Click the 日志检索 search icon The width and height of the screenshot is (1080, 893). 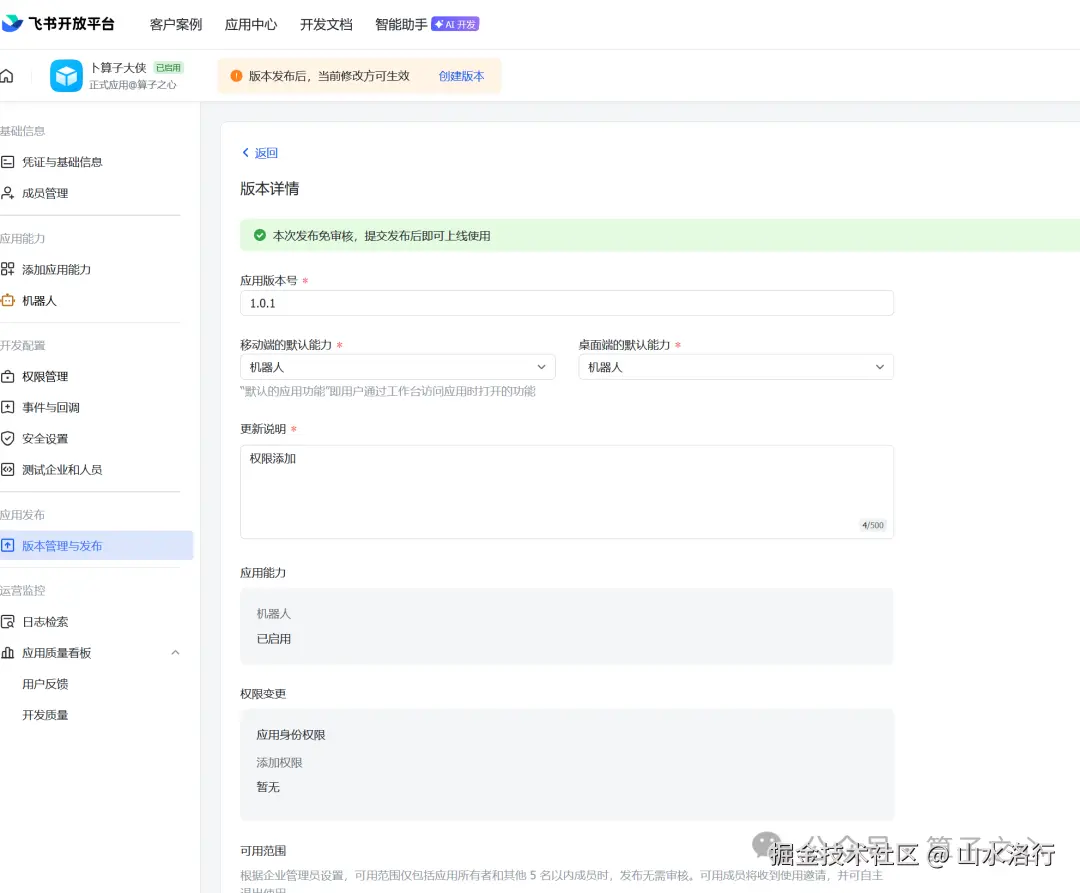pos(8,622)
